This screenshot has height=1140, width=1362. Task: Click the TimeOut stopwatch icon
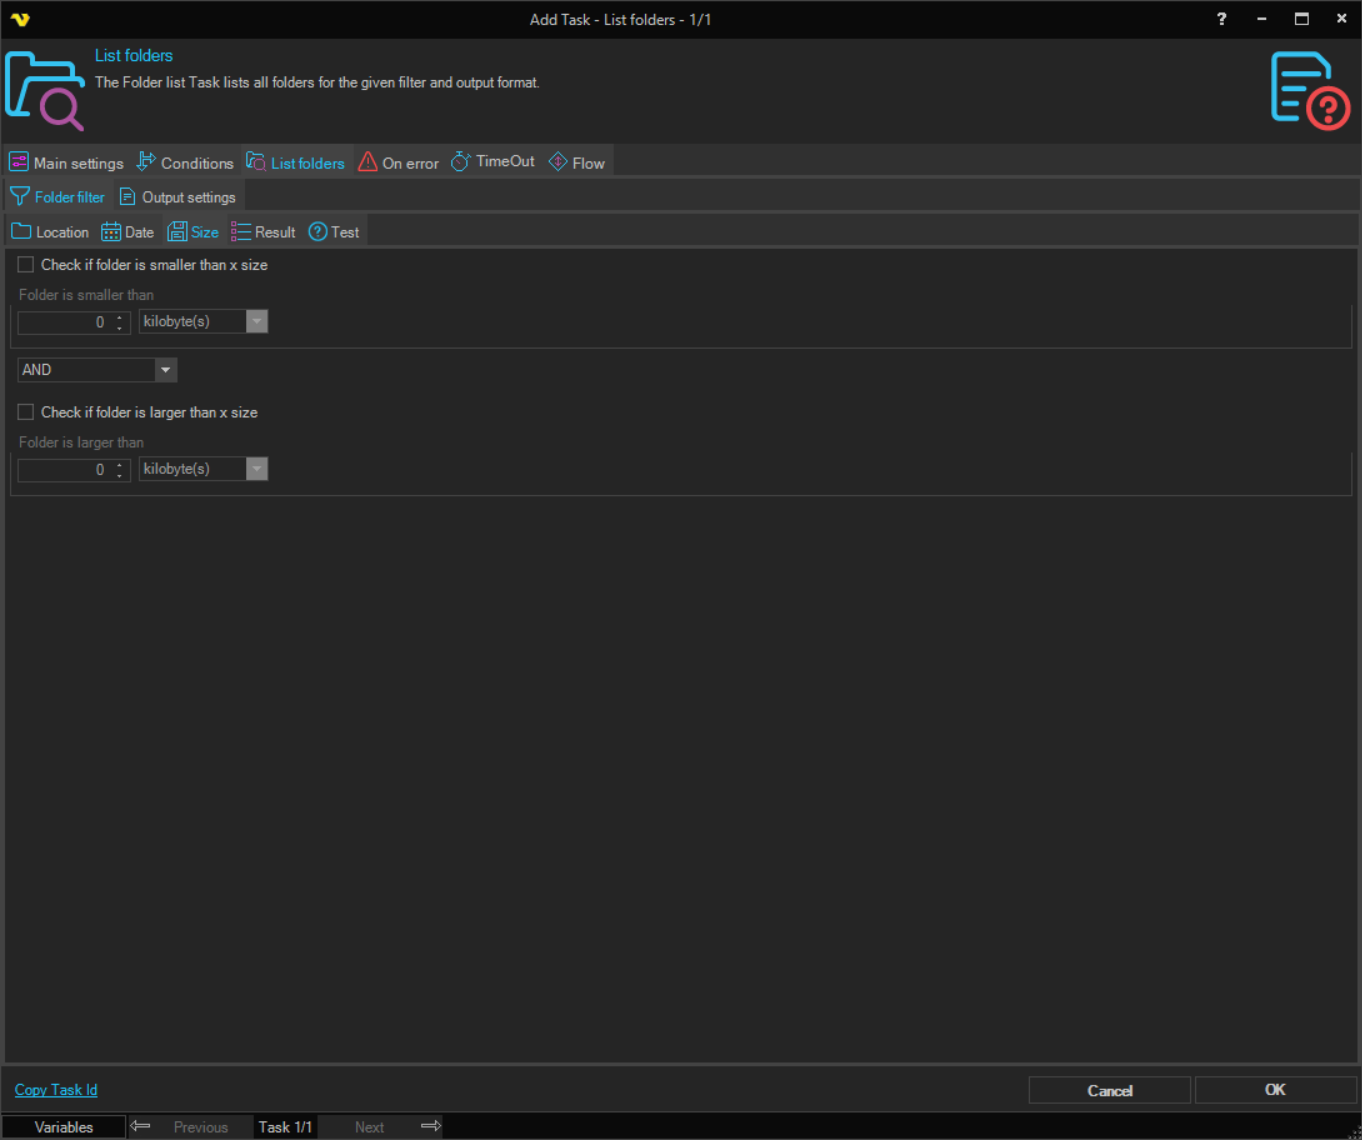[460, 162]
